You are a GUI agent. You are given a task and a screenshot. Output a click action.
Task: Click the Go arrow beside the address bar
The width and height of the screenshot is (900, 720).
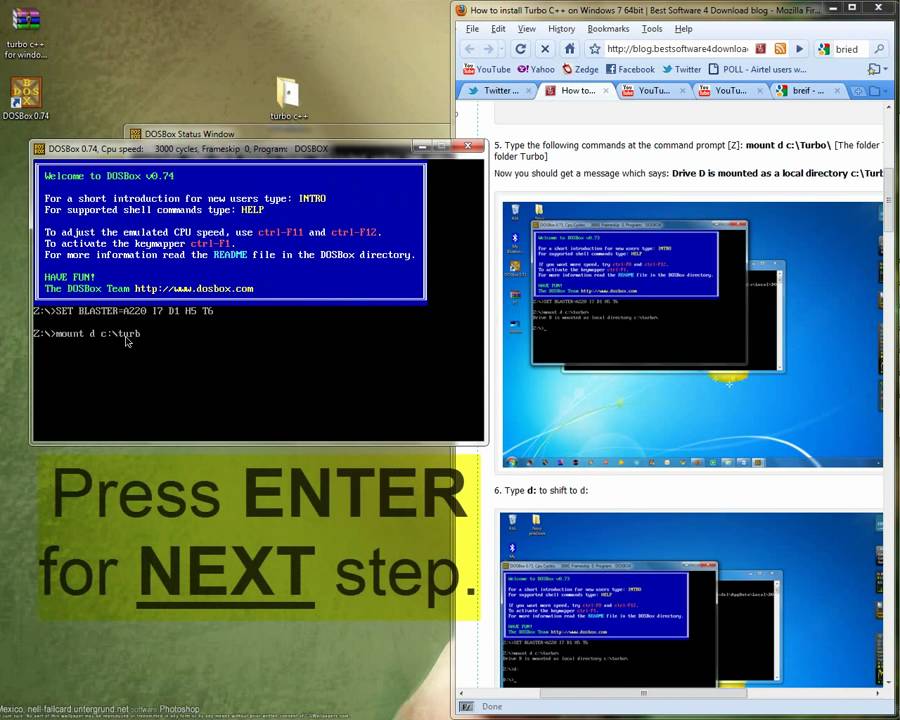point(800,49)
